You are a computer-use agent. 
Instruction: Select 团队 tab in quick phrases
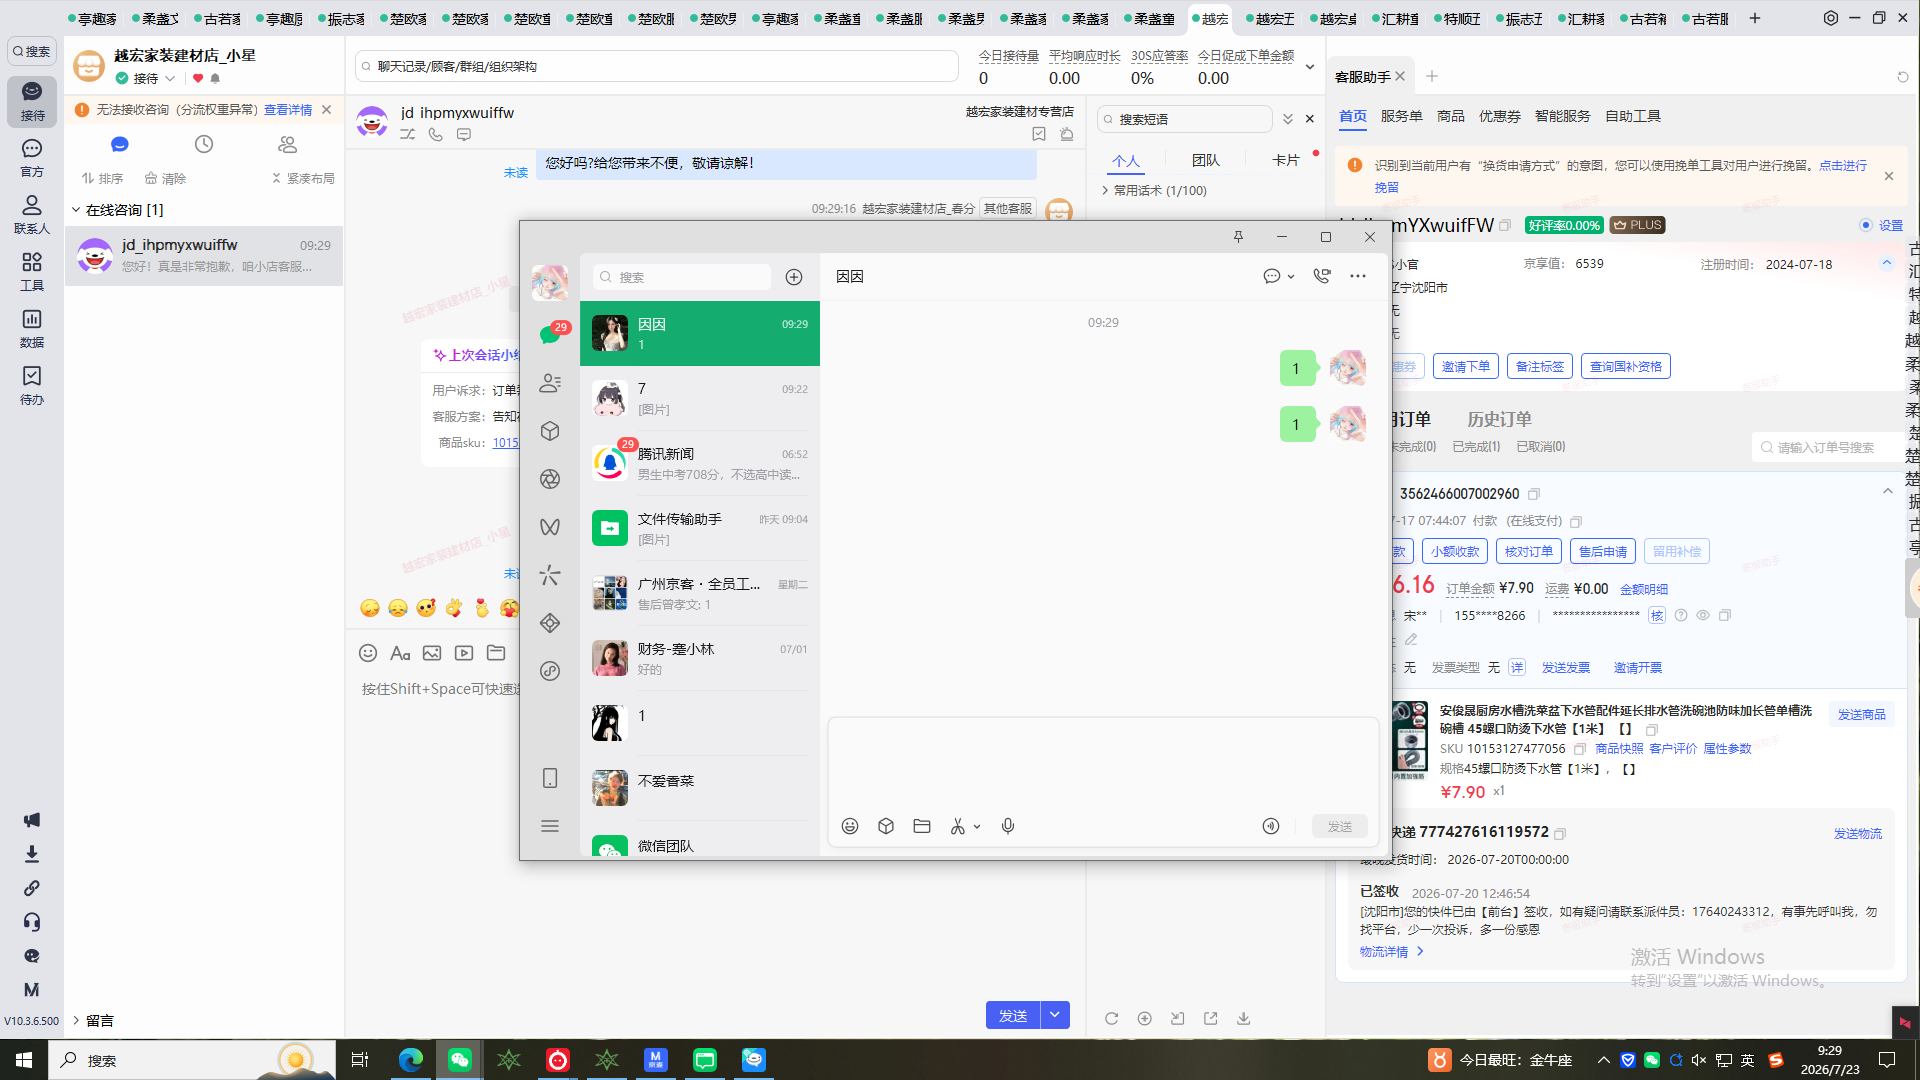coord(1205,160)
